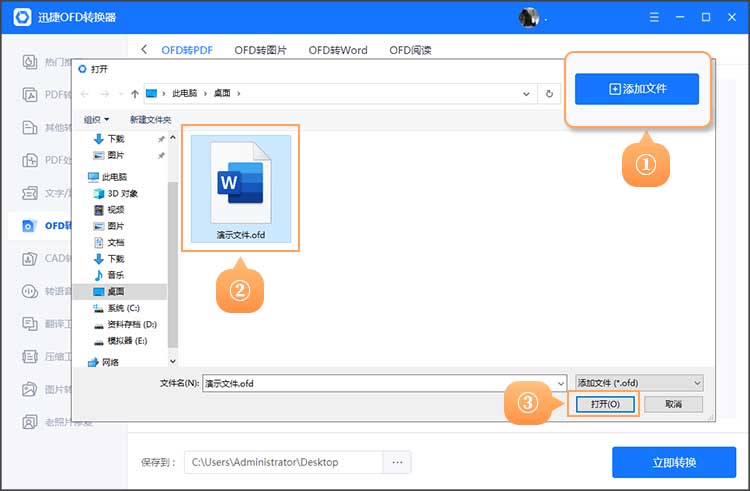Select the 图片转换 sidebar icon
Image resolution: width=750 pixels, height=491 pixels.
pos(30,389)
